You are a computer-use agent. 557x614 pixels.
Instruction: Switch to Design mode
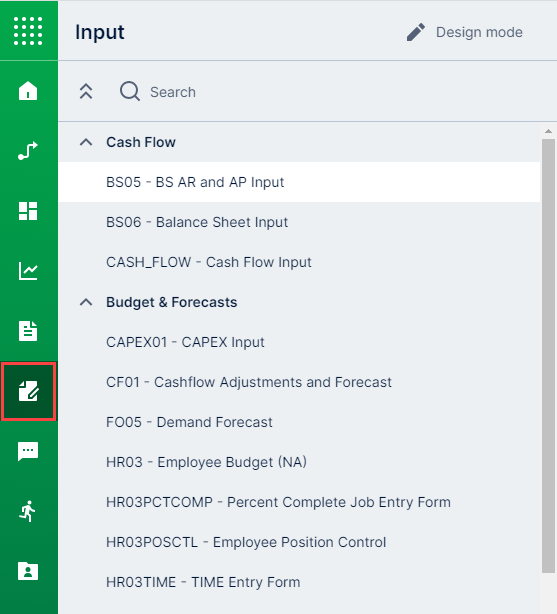tap(464, 32)
